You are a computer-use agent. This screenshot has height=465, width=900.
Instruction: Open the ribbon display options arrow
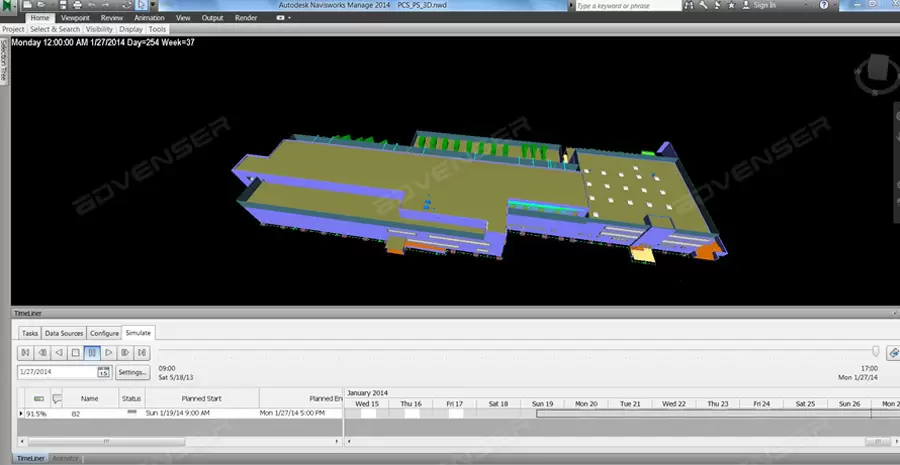289,18
